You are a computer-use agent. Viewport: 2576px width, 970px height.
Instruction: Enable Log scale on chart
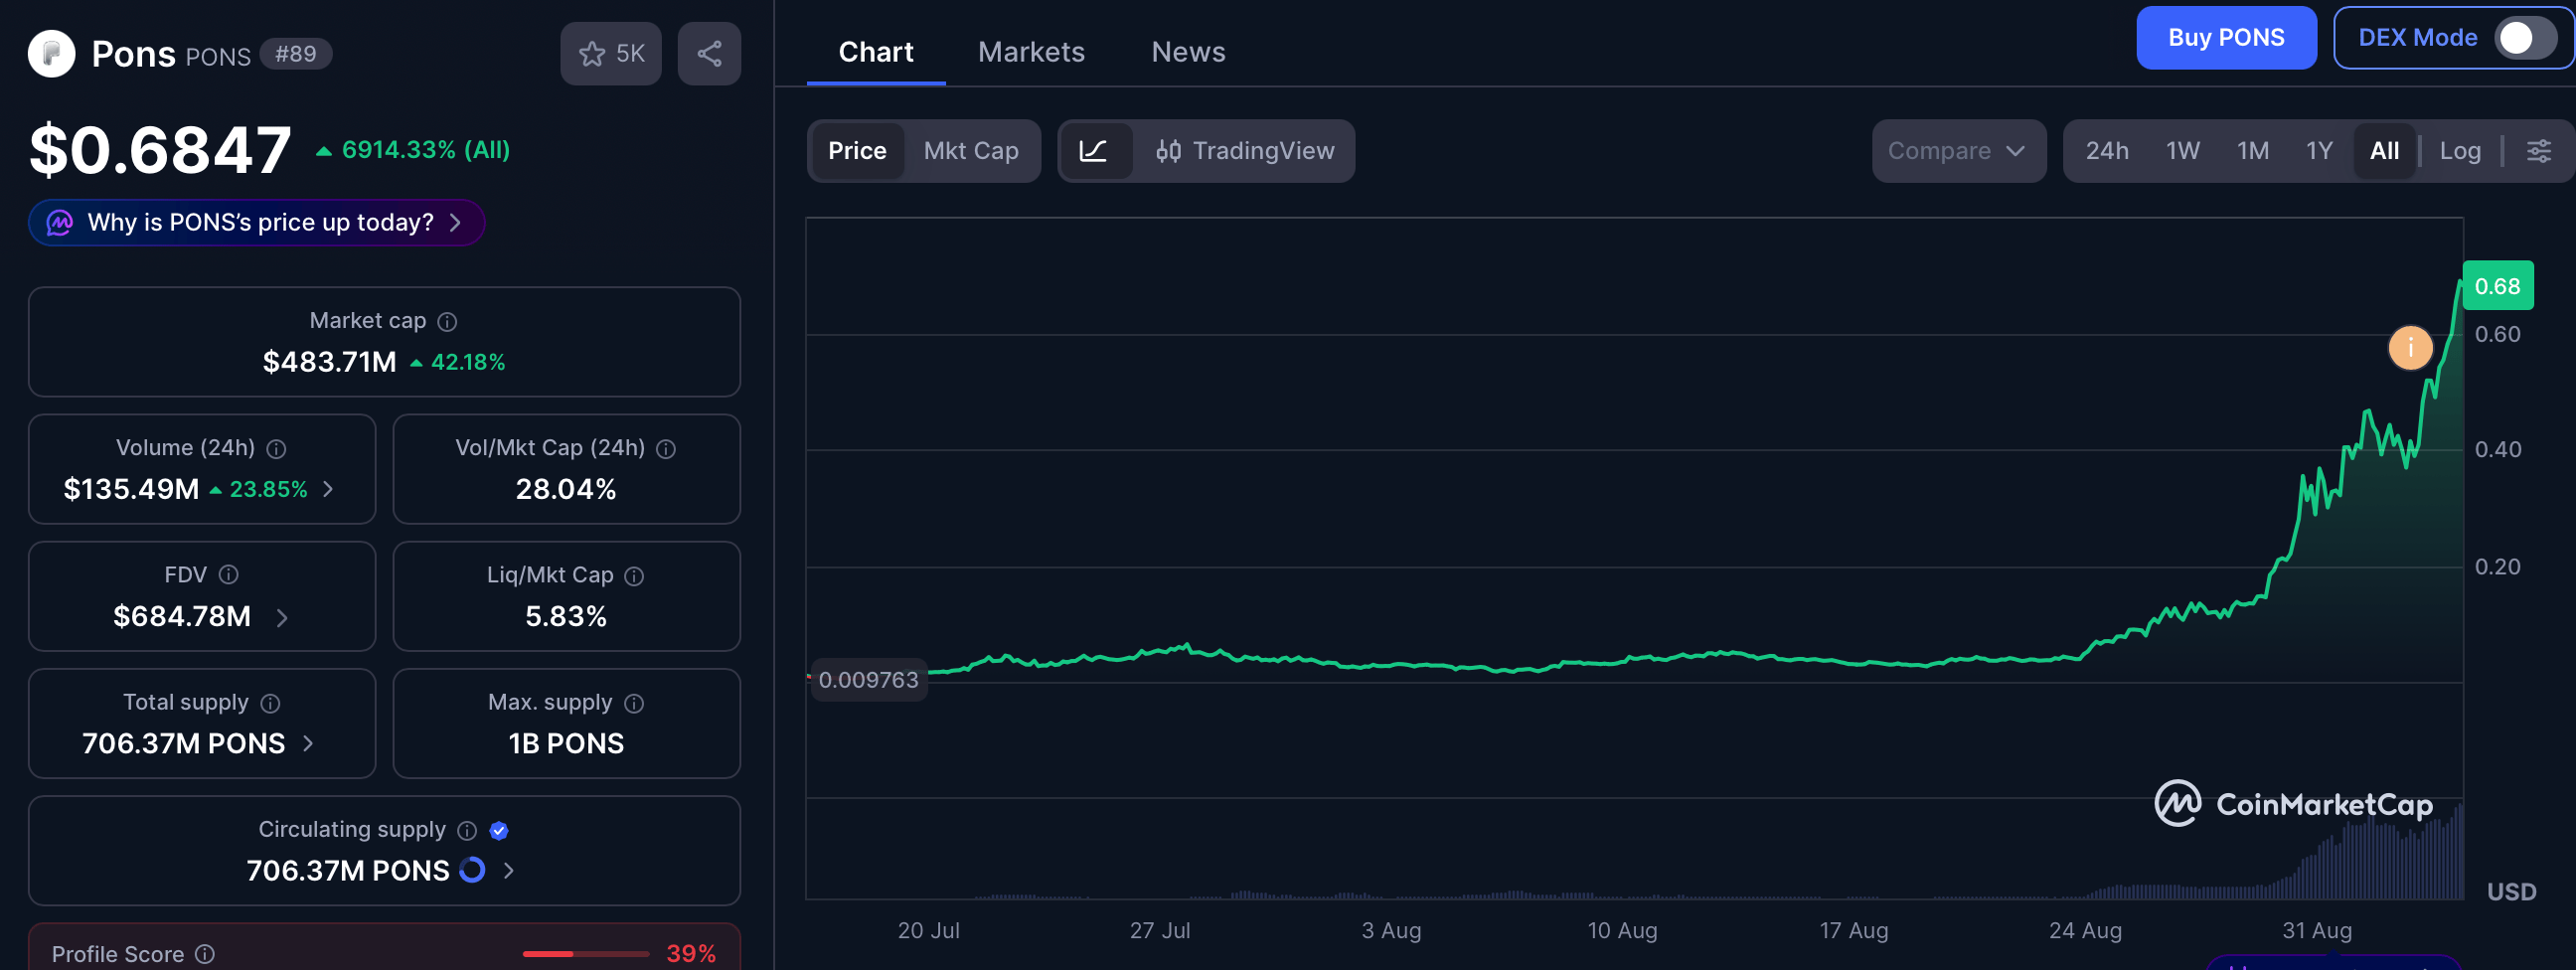[2460, 151]
